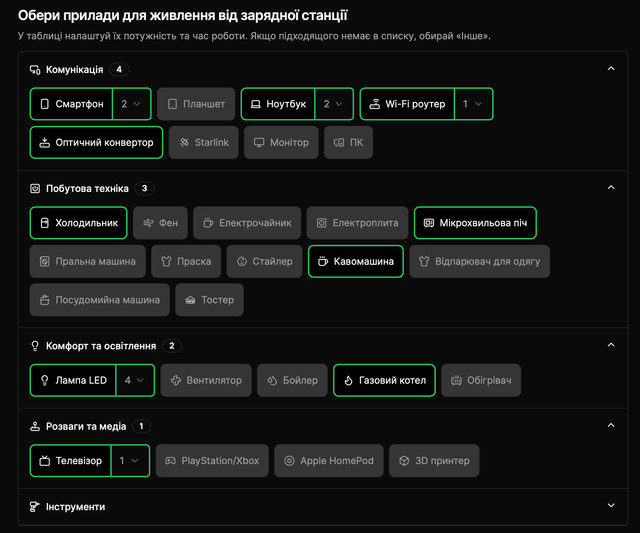This screenshot has height=533, width=640.
Task: Click the coffee cup icon on Кавомашина
Action: [x=323, y=261]
